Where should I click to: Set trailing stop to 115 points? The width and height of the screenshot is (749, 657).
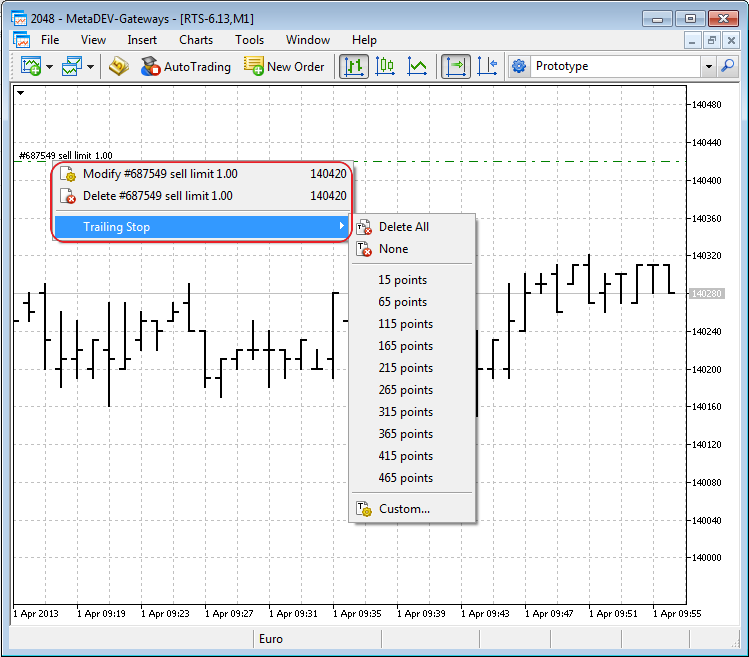pos(412,324)
